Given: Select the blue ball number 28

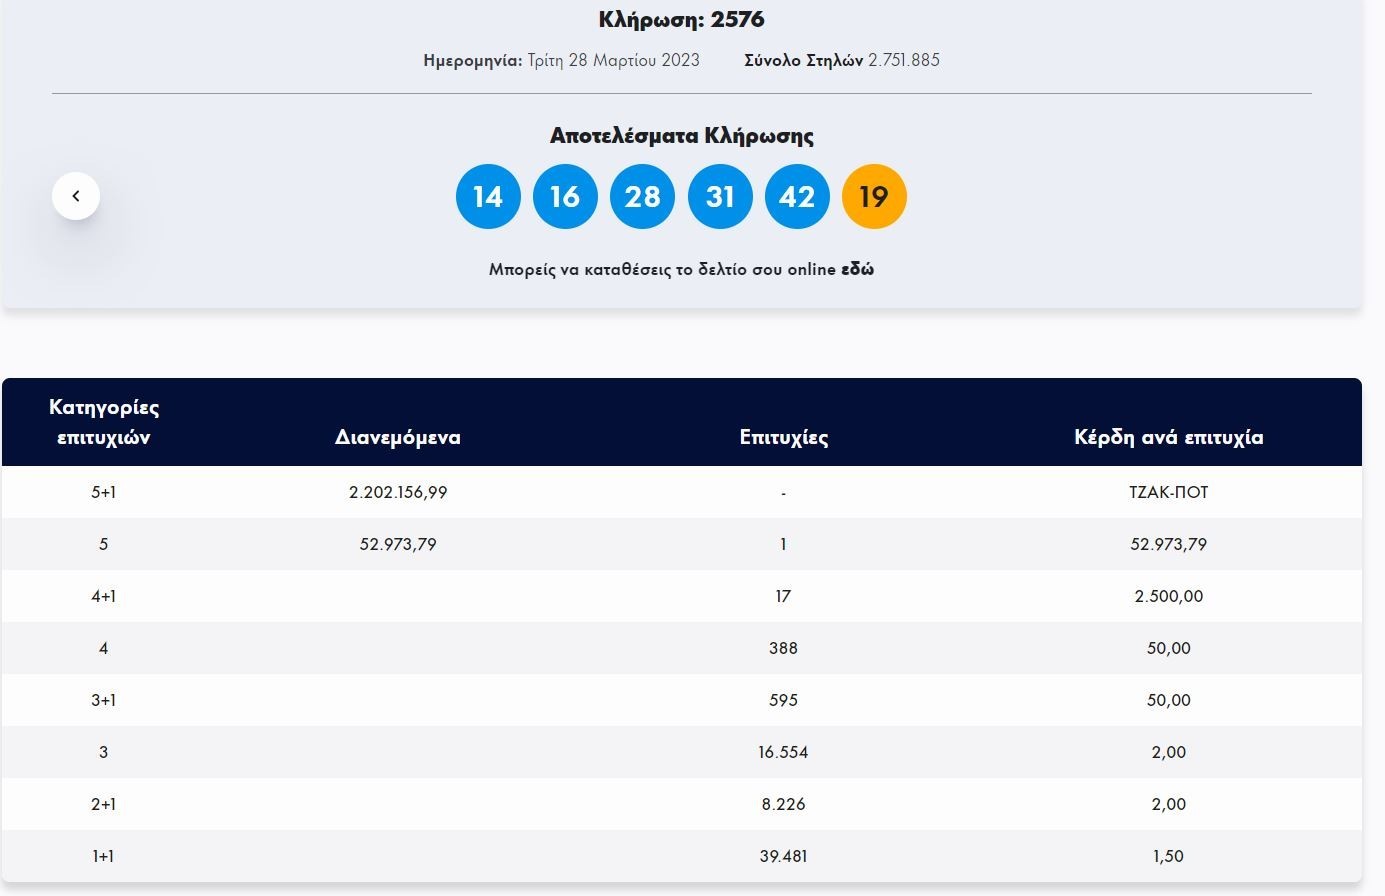Looking at the screenshot, I should pyautogui.click(x=642, y=197).
